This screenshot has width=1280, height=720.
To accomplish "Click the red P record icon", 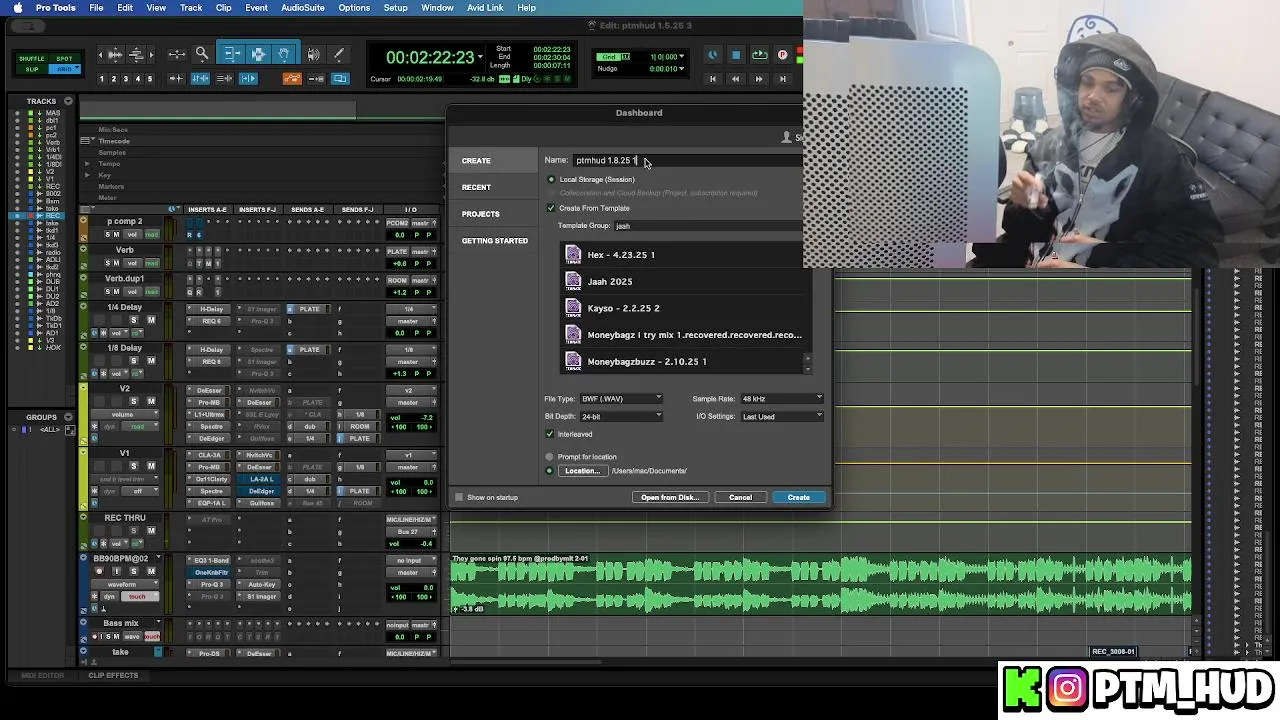I will (782, 55).
